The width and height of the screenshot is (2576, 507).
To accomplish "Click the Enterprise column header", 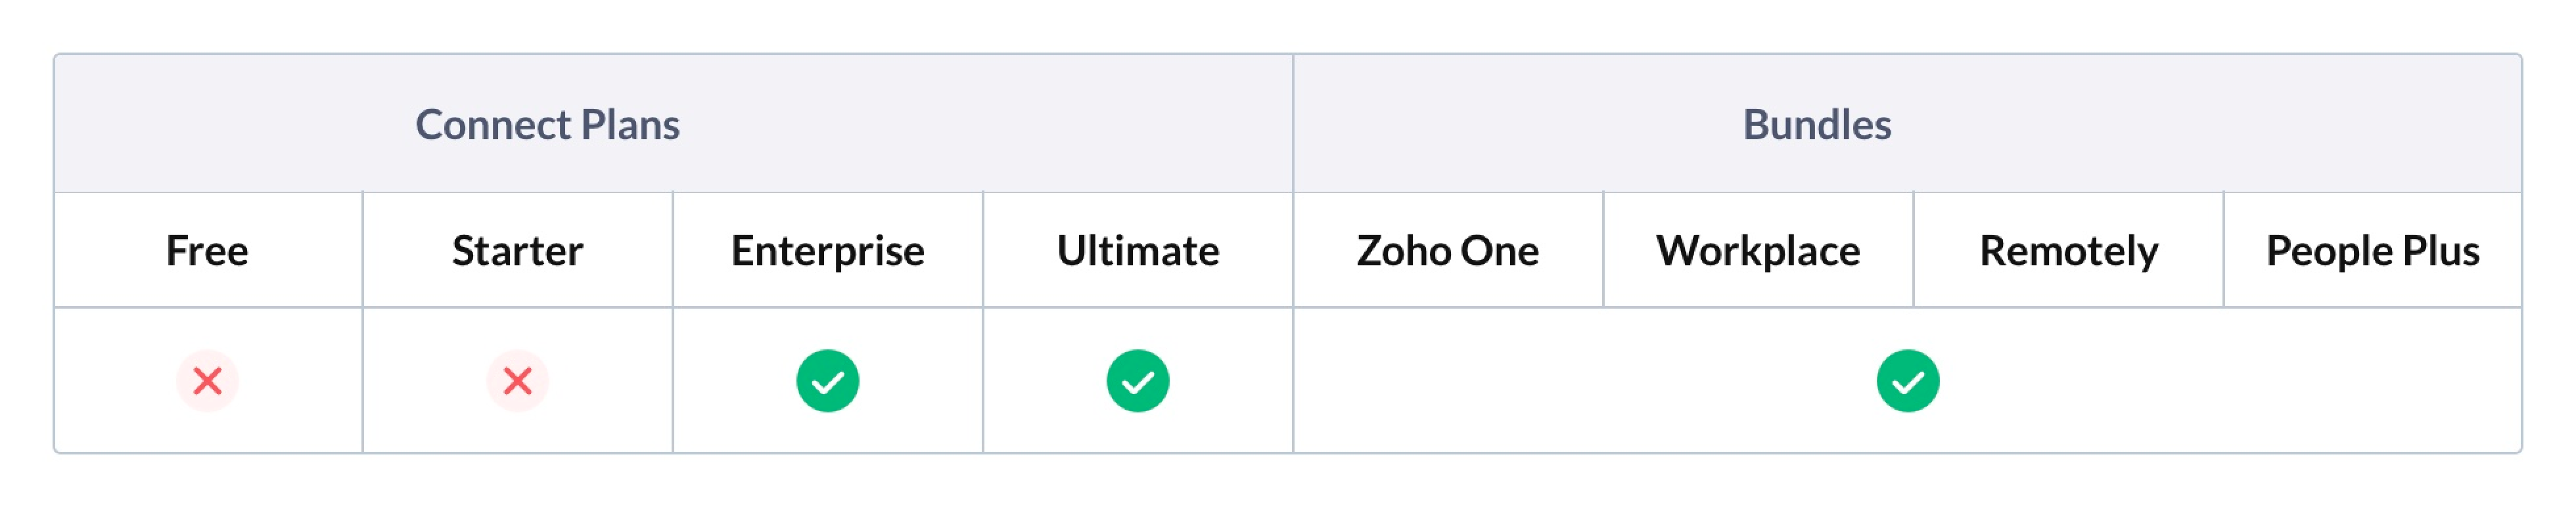I will [827, 251].
